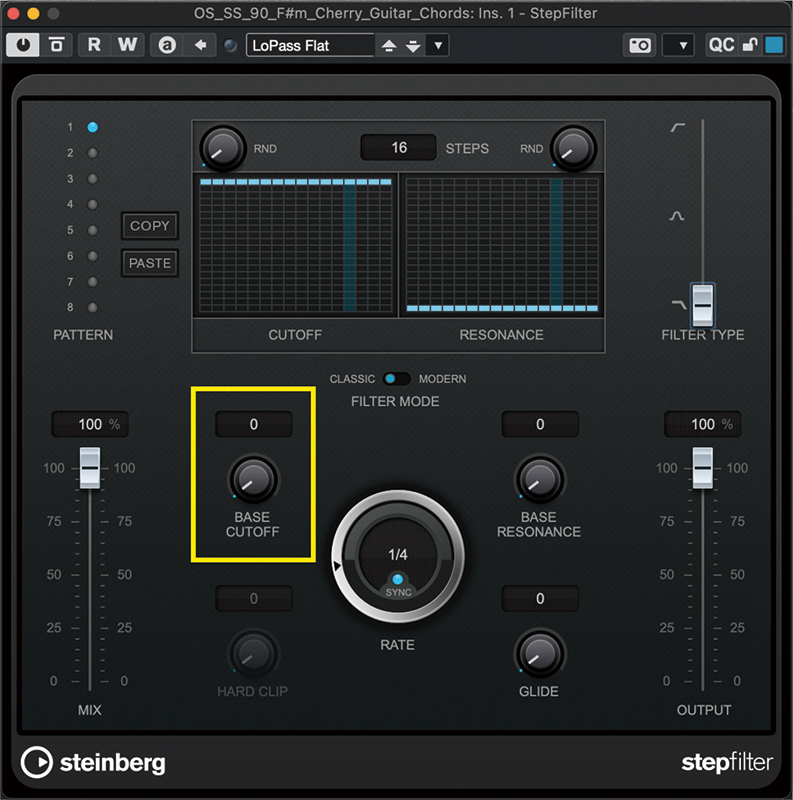793x800 pixels.
Task: Click the Glide value field
Action: 540,598
